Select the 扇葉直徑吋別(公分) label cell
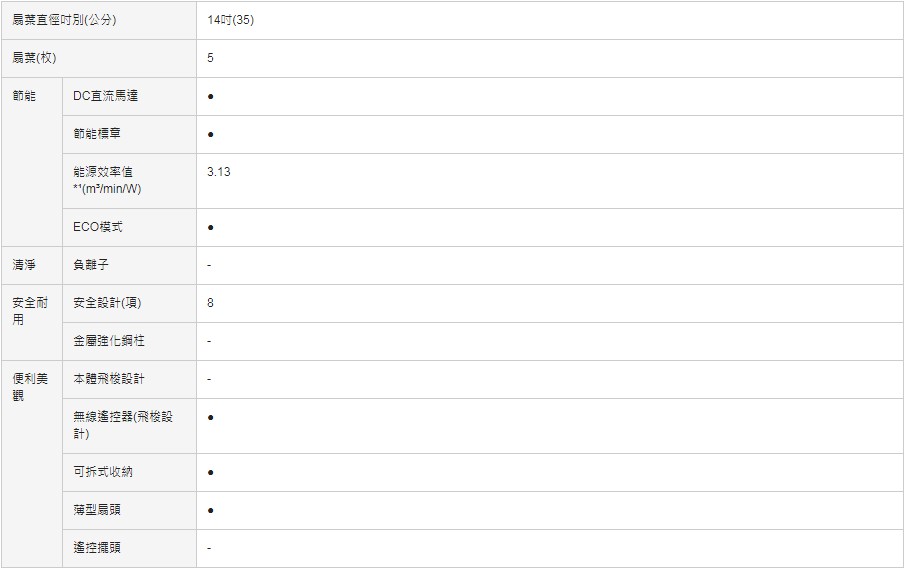905x568 pixels. click(99, 20)
